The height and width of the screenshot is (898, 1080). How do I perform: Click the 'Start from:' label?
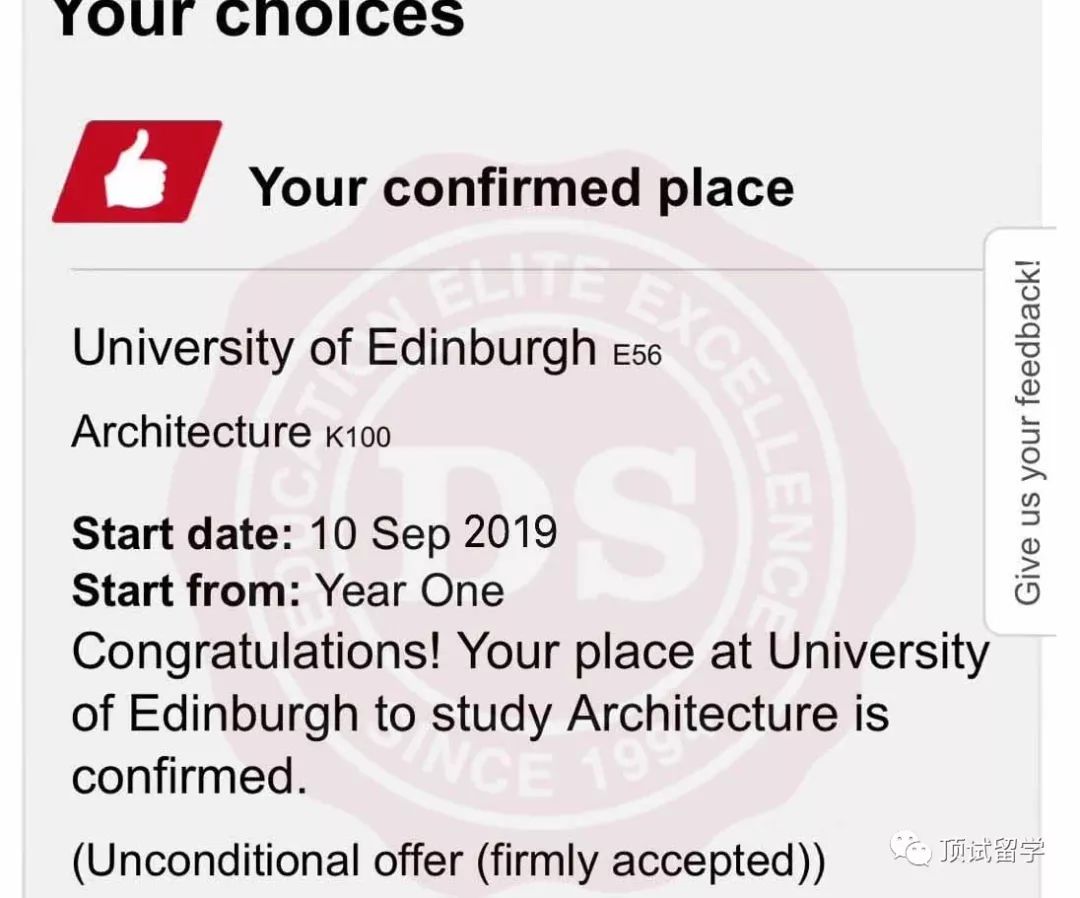pyautogui.click(x=186, y=591)
